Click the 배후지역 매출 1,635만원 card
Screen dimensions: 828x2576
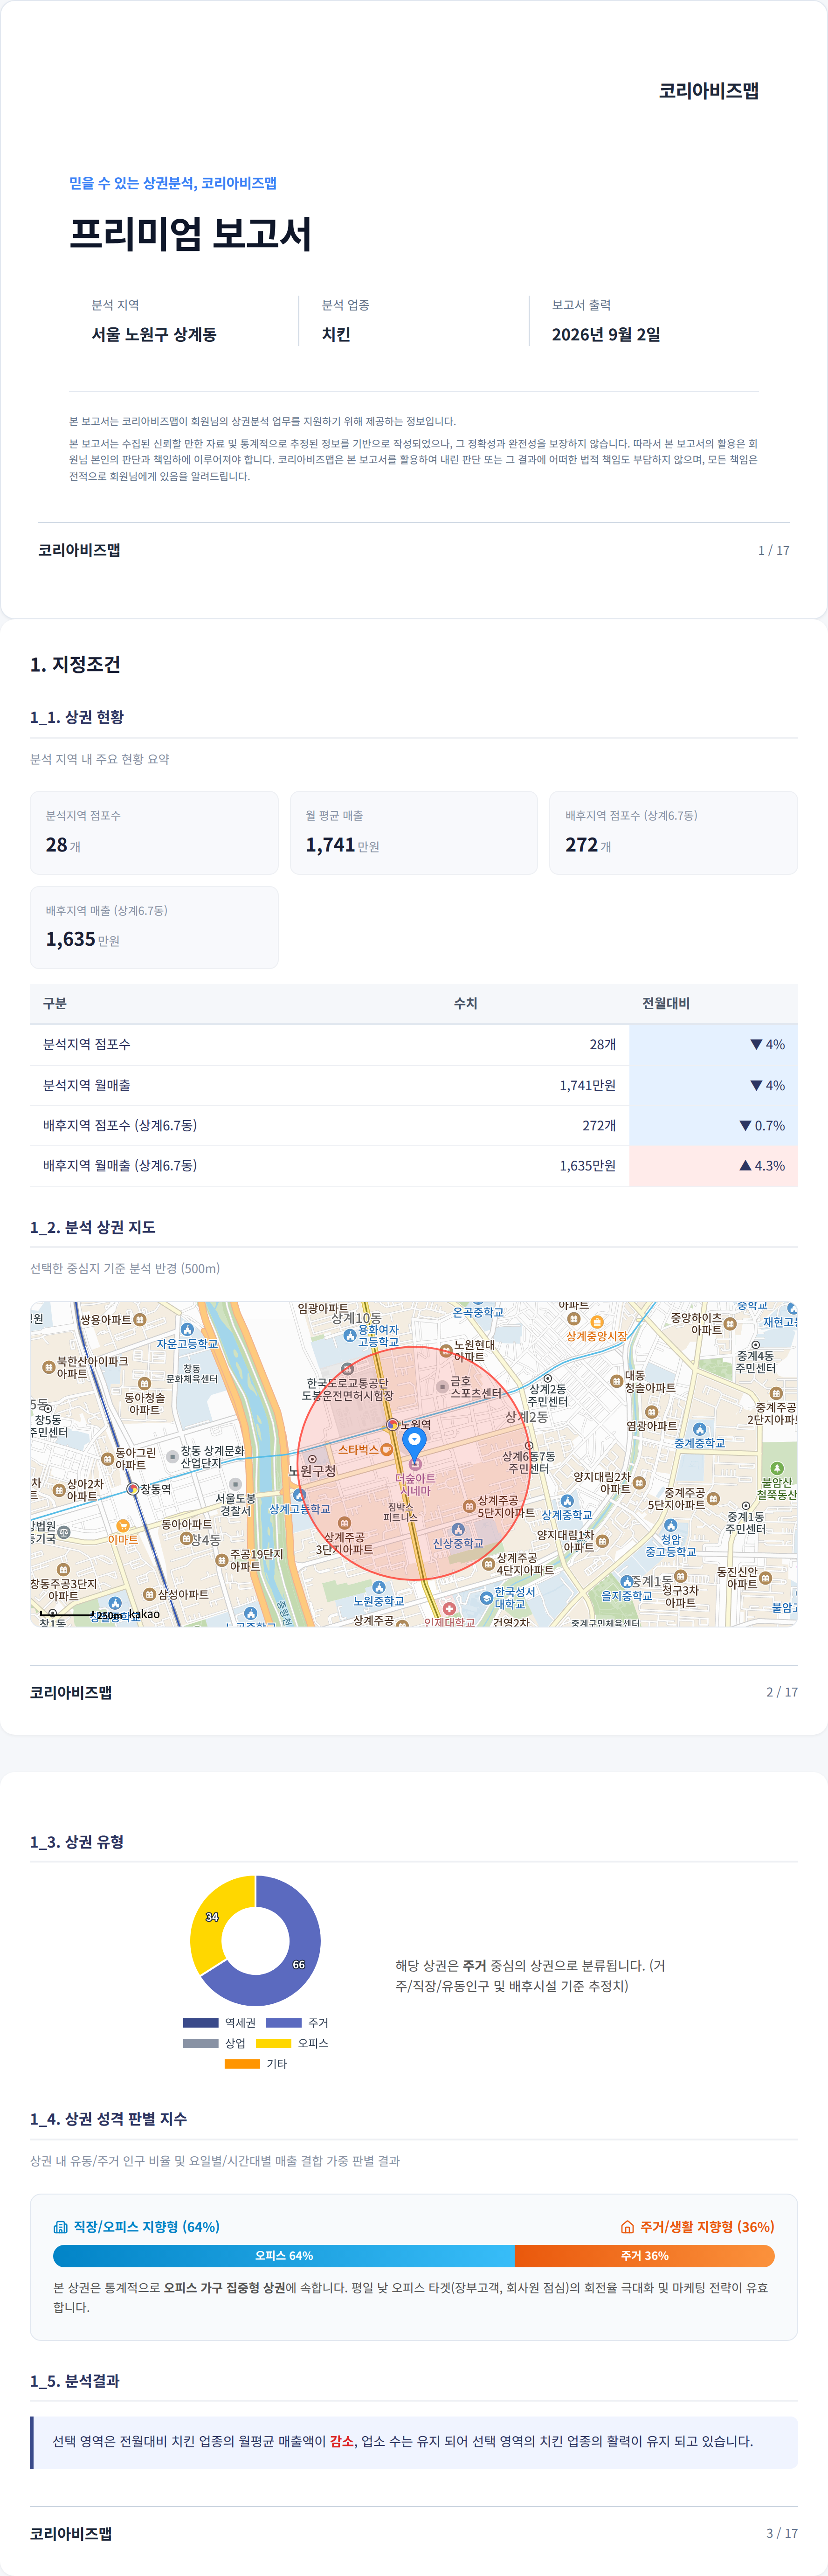pos(154,927)
